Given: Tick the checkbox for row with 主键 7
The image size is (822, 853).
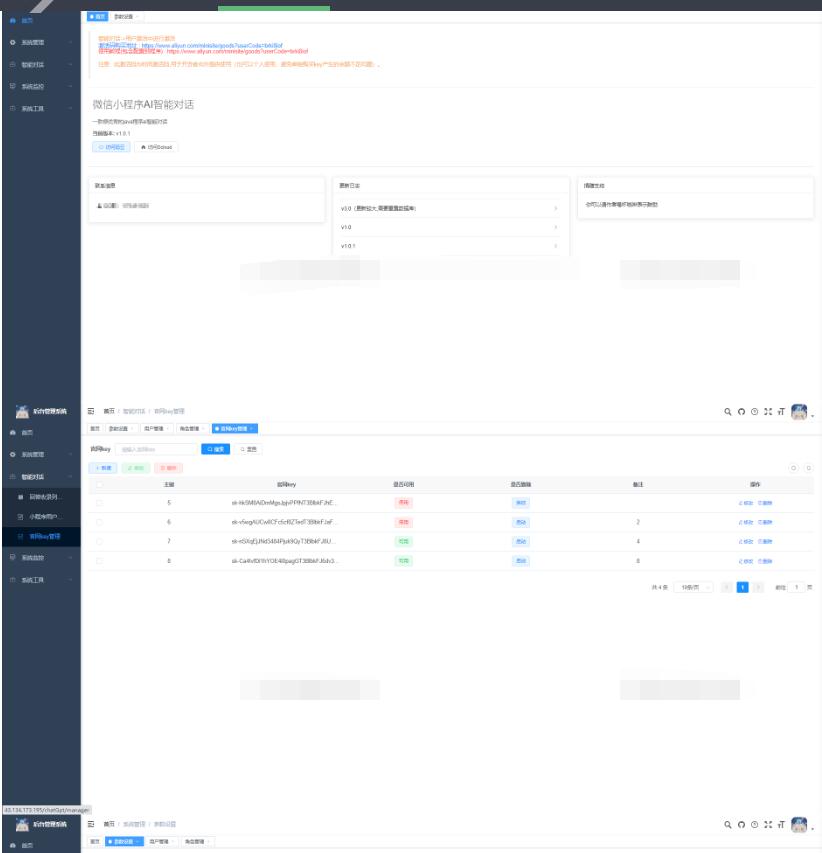Looking at the screenshot, I should [x=99, y=541].
